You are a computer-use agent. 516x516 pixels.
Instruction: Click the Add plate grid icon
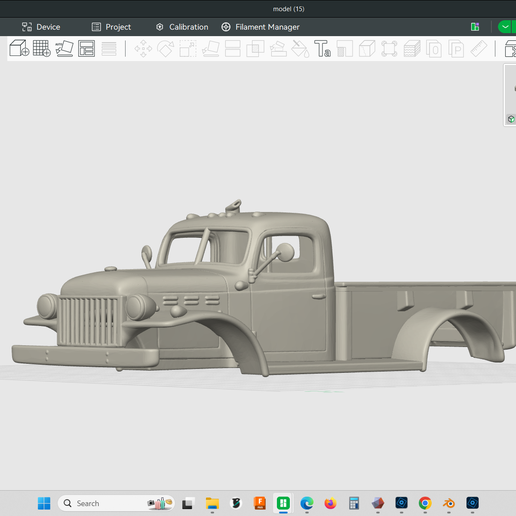click(42, 49)
